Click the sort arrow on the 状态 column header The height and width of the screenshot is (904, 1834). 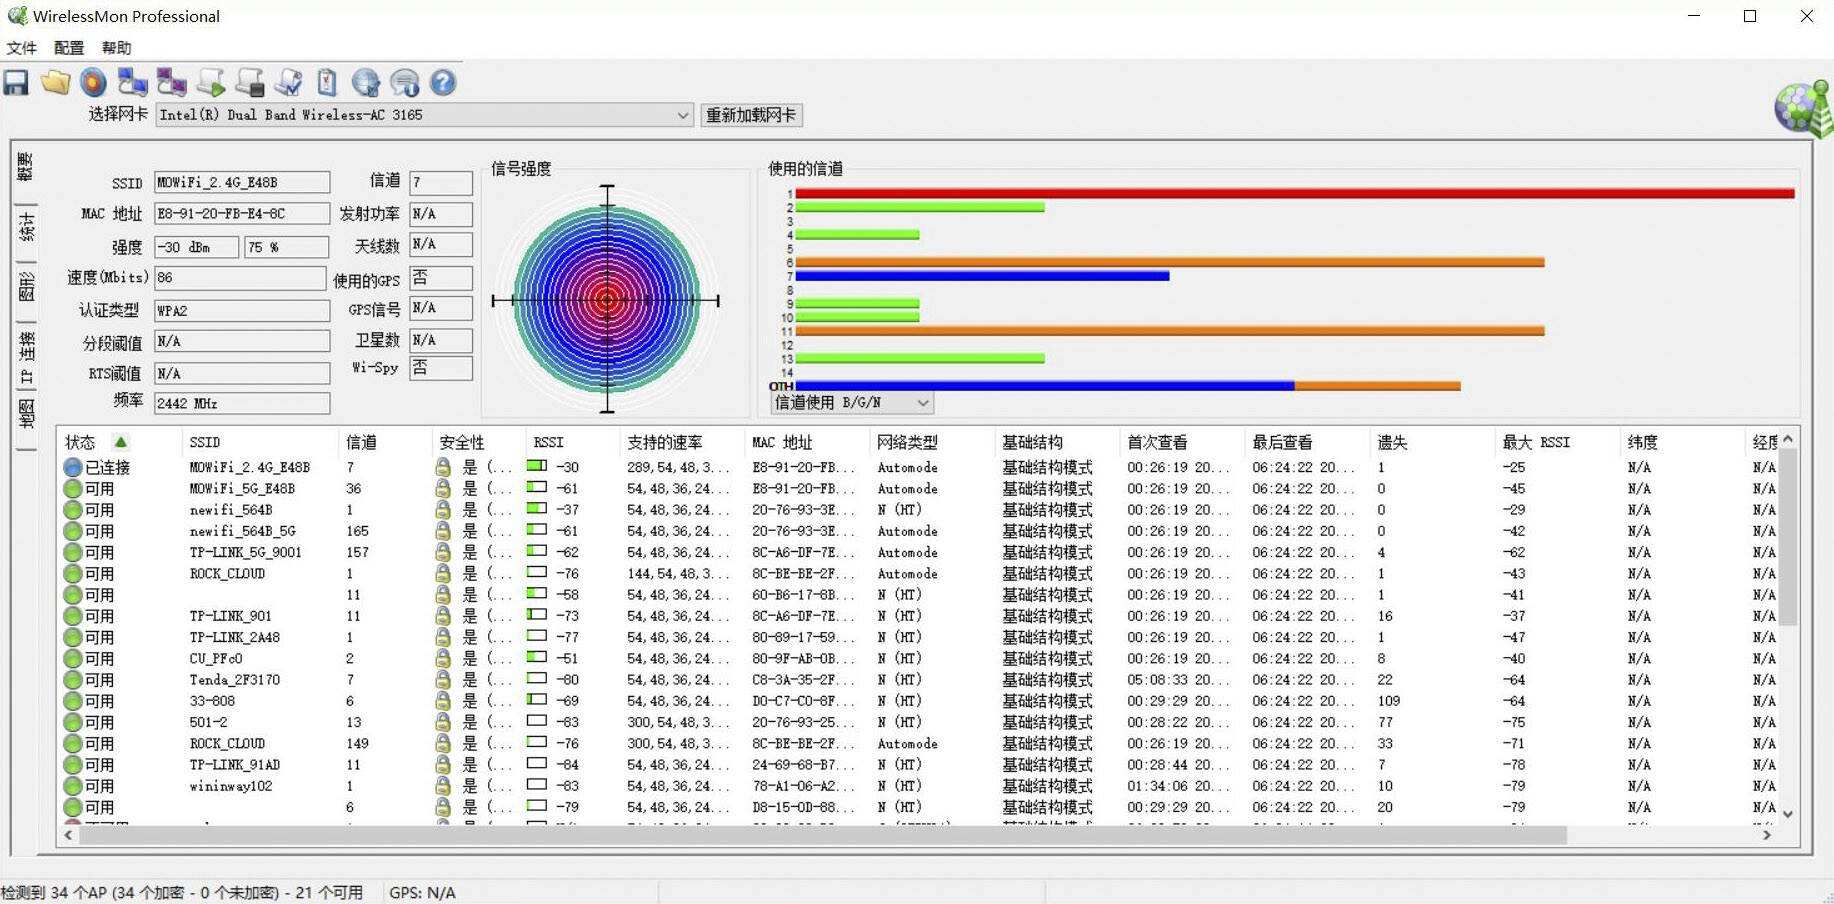(x=122, y=441)
